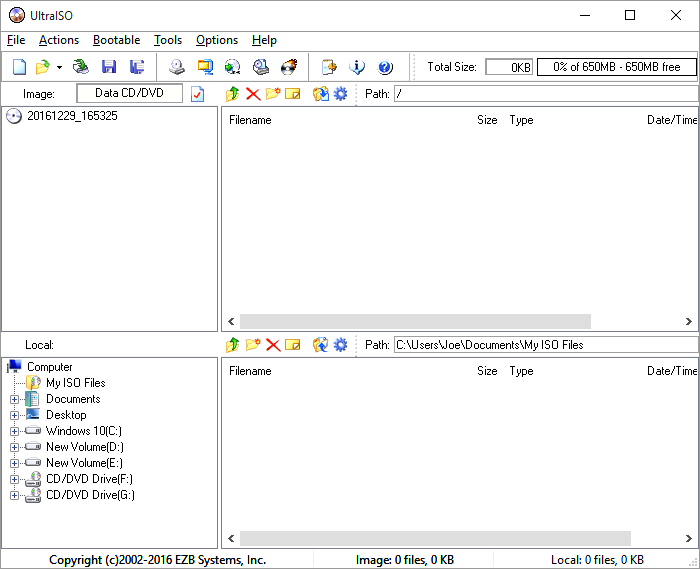Click the Burn CD/DVD Image flame icon
This screenshot has height=569, width=700.
coord(289,67)
